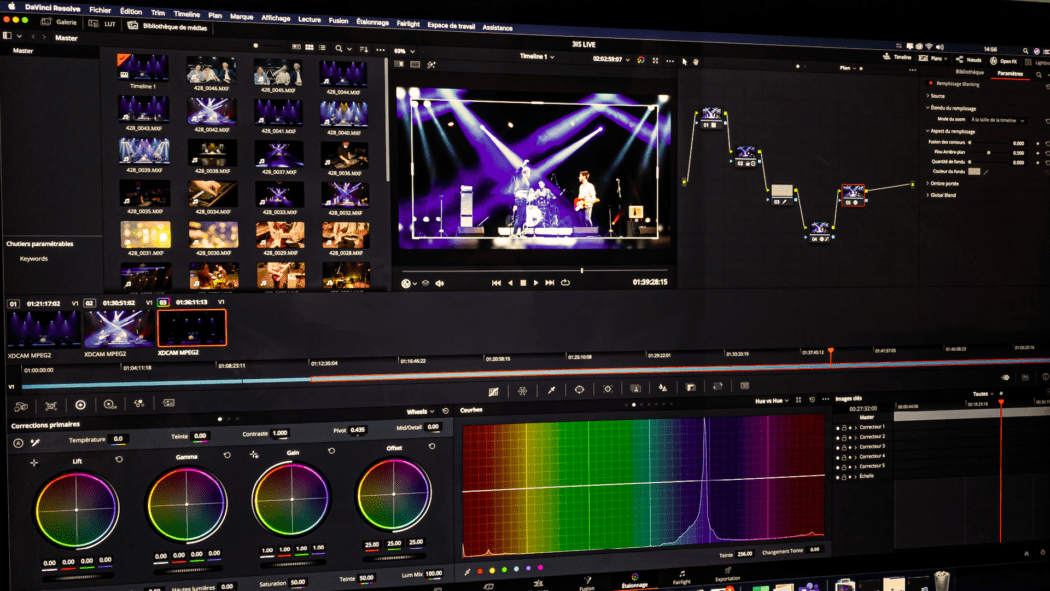The image size is (1050, 591).
Task: Click the viewer scrub bar playhead
Action: pyautogui.click(x=581, y=270)
